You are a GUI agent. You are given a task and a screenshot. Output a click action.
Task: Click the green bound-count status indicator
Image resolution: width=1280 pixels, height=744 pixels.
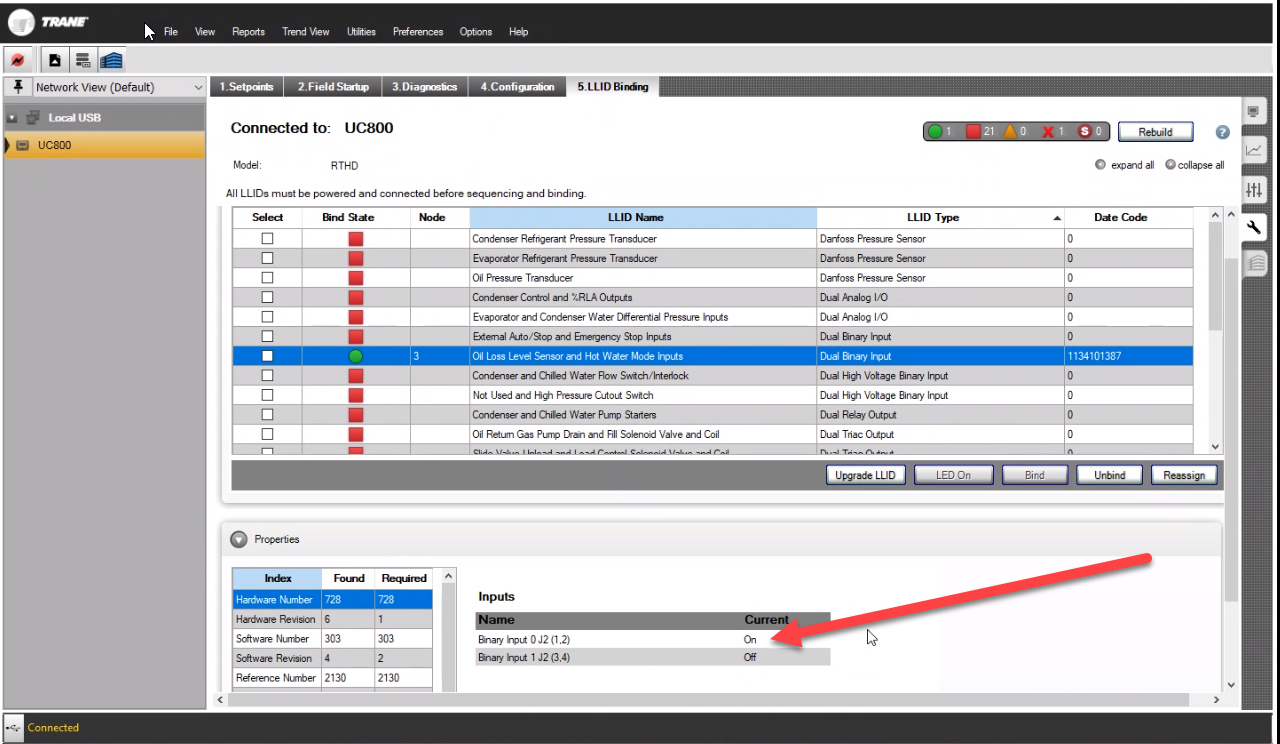point(935,131)
